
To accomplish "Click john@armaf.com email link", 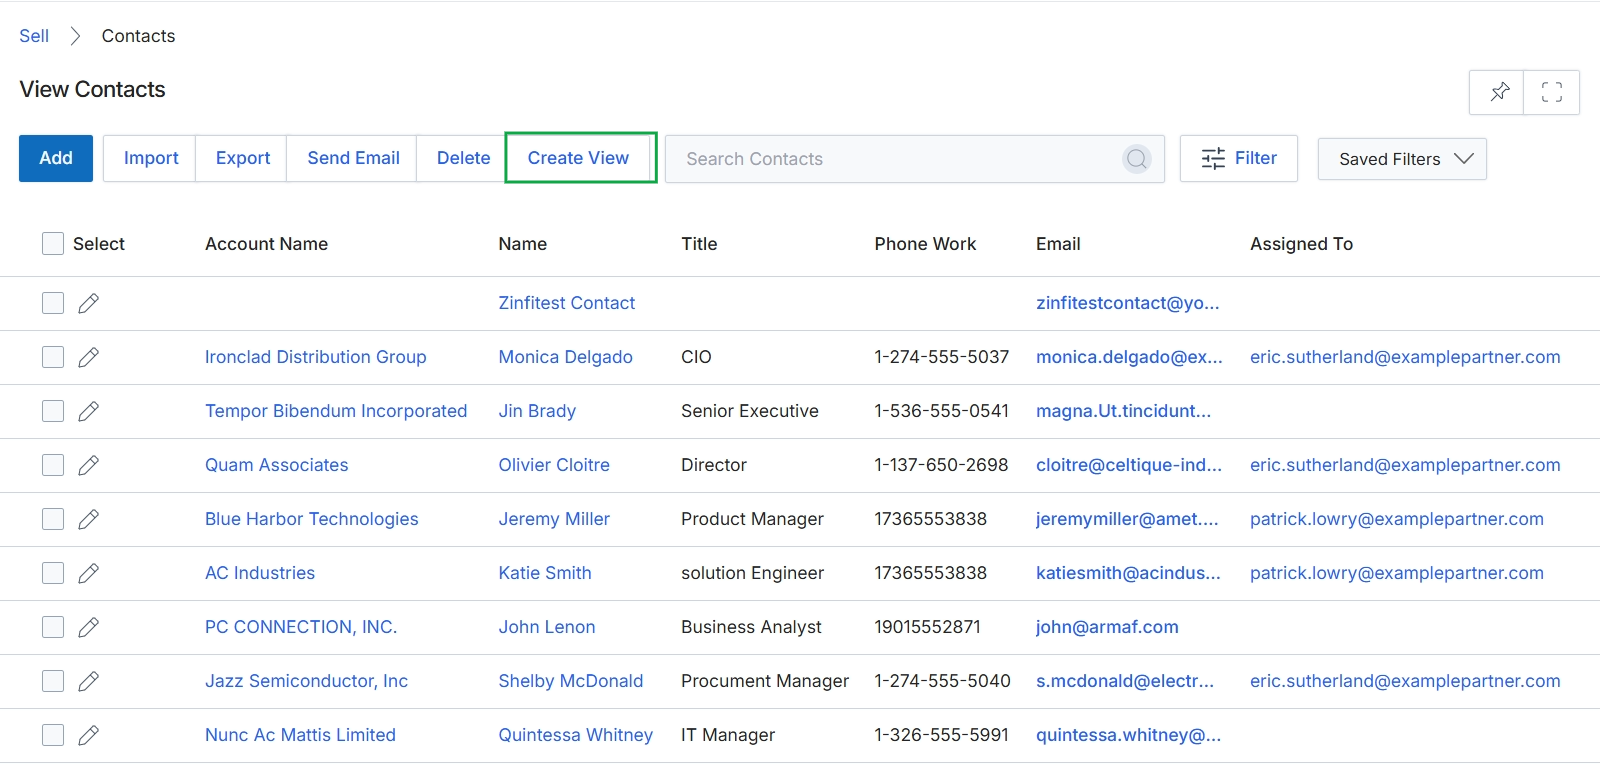I will click(1107, 627).
